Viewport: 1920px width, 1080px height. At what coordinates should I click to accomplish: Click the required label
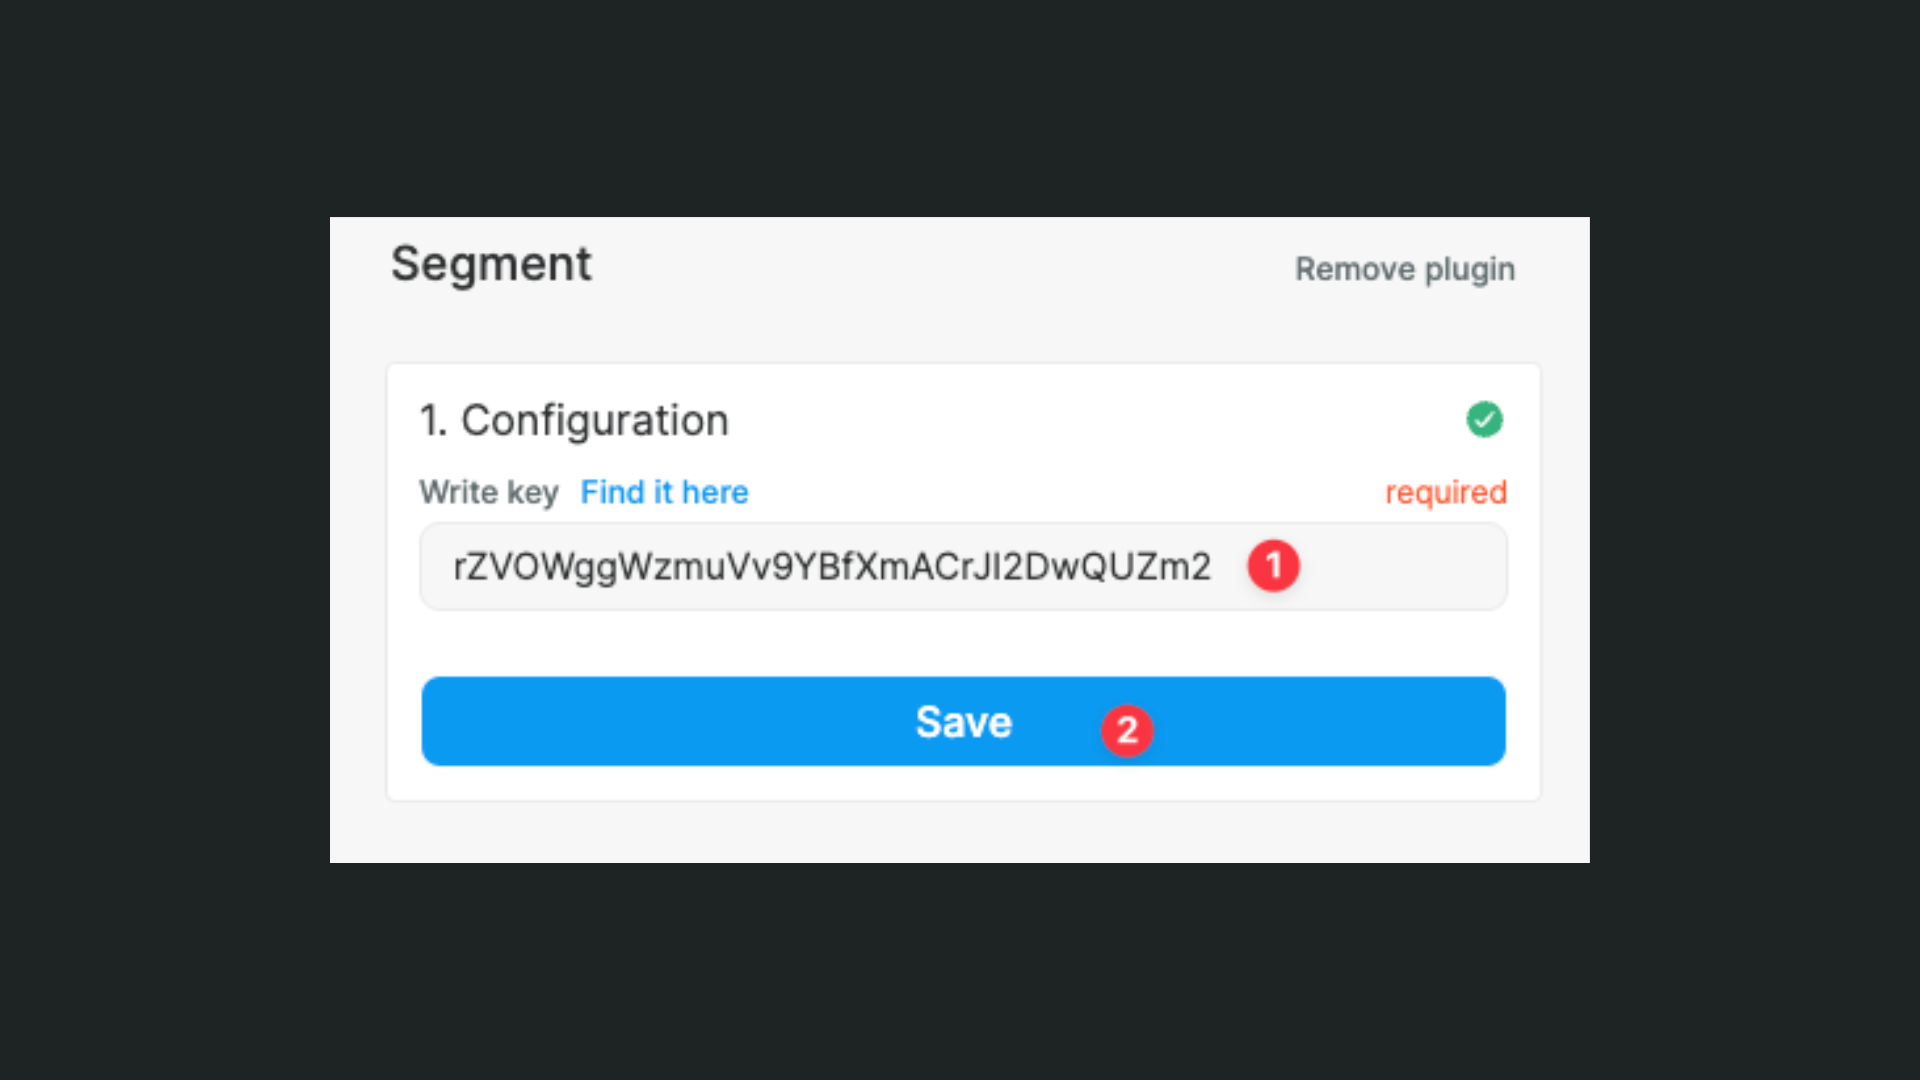tap(1446, 491)
